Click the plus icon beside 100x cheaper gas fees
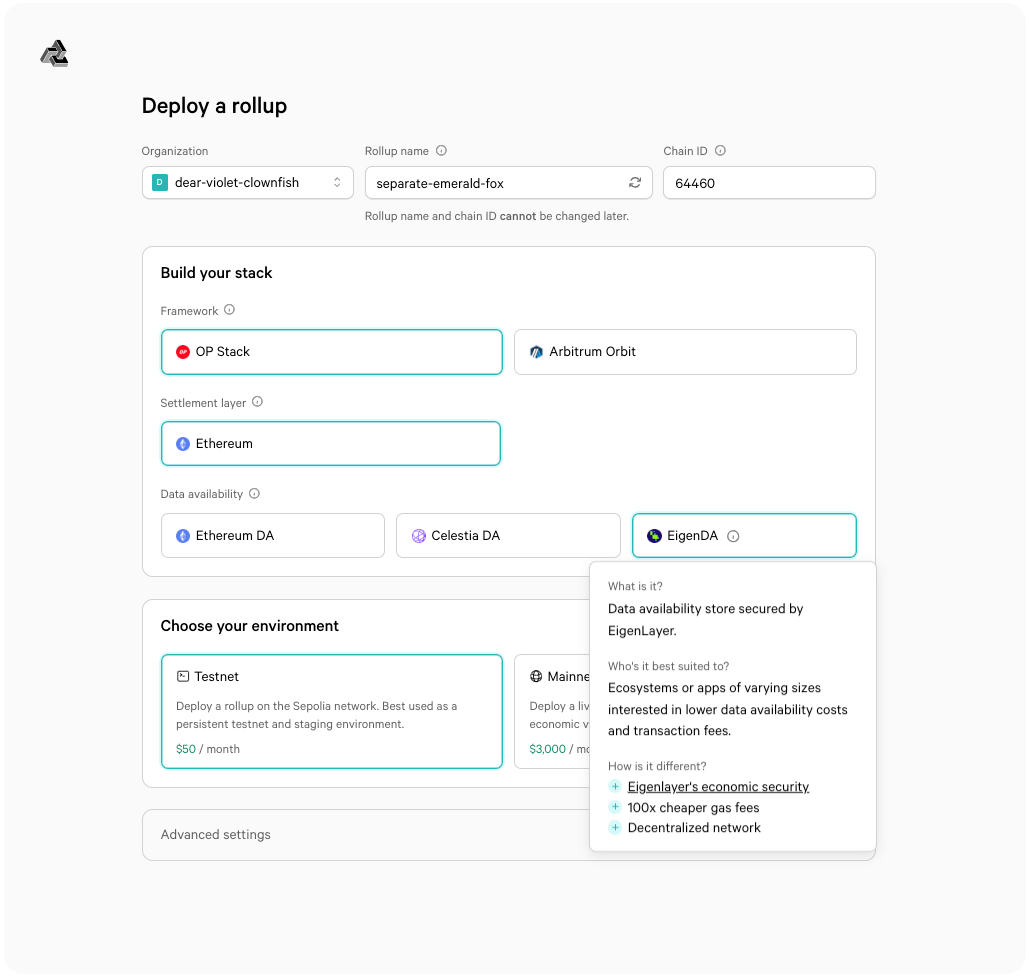The image size is (1030, 977). 616,807
